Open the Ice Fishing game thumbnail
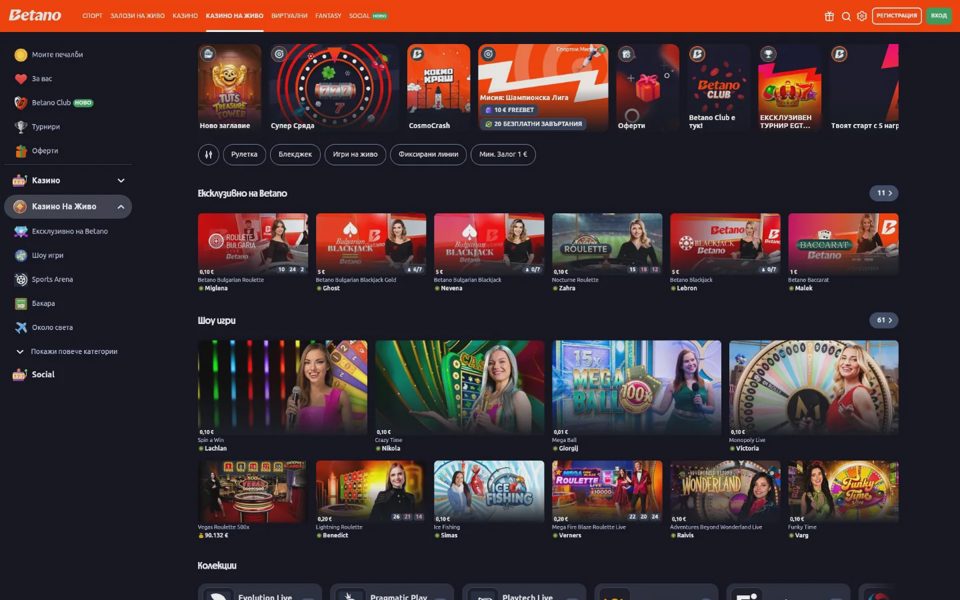960x600 pixels. click(489, 491)
